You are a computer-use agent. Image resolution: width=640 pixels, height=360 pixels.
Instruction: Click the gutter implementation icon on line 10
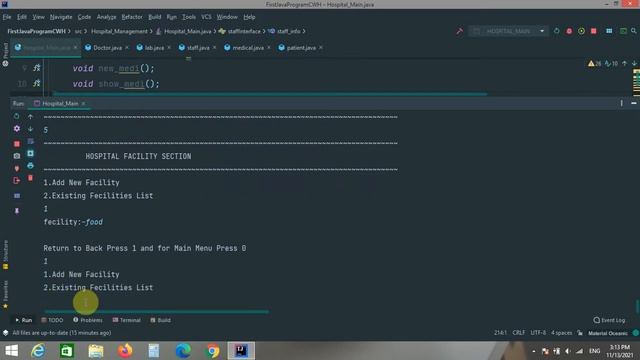pyautogui.click(x=37, y=83)
